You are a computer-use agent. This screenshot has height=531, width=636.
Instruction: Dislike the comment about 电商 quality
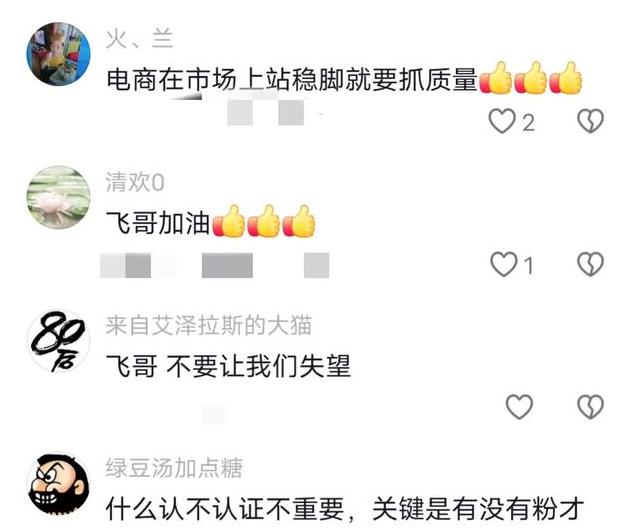(590, 121)
